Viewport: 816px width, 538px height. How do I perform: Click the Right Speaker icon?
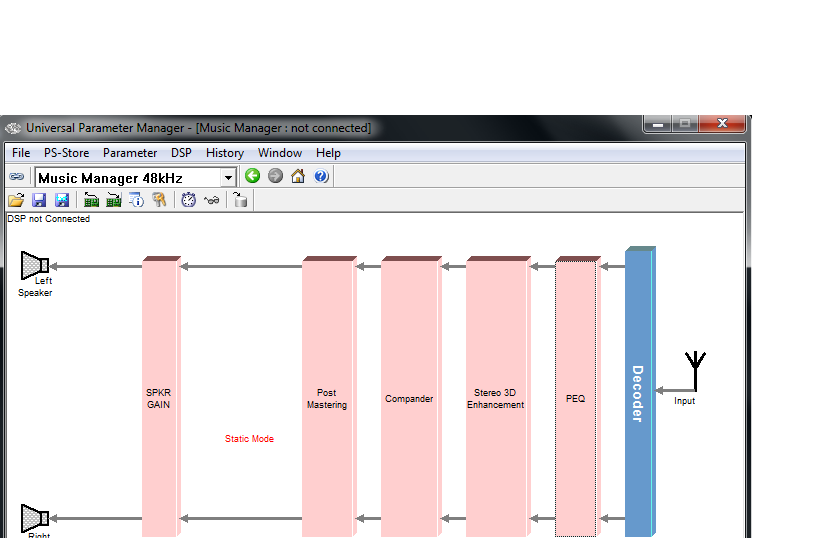pos(35,518)
